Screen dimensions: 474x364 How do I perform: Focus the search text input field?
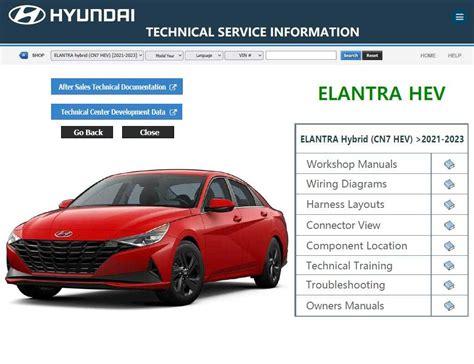click(x=301, y=55)
